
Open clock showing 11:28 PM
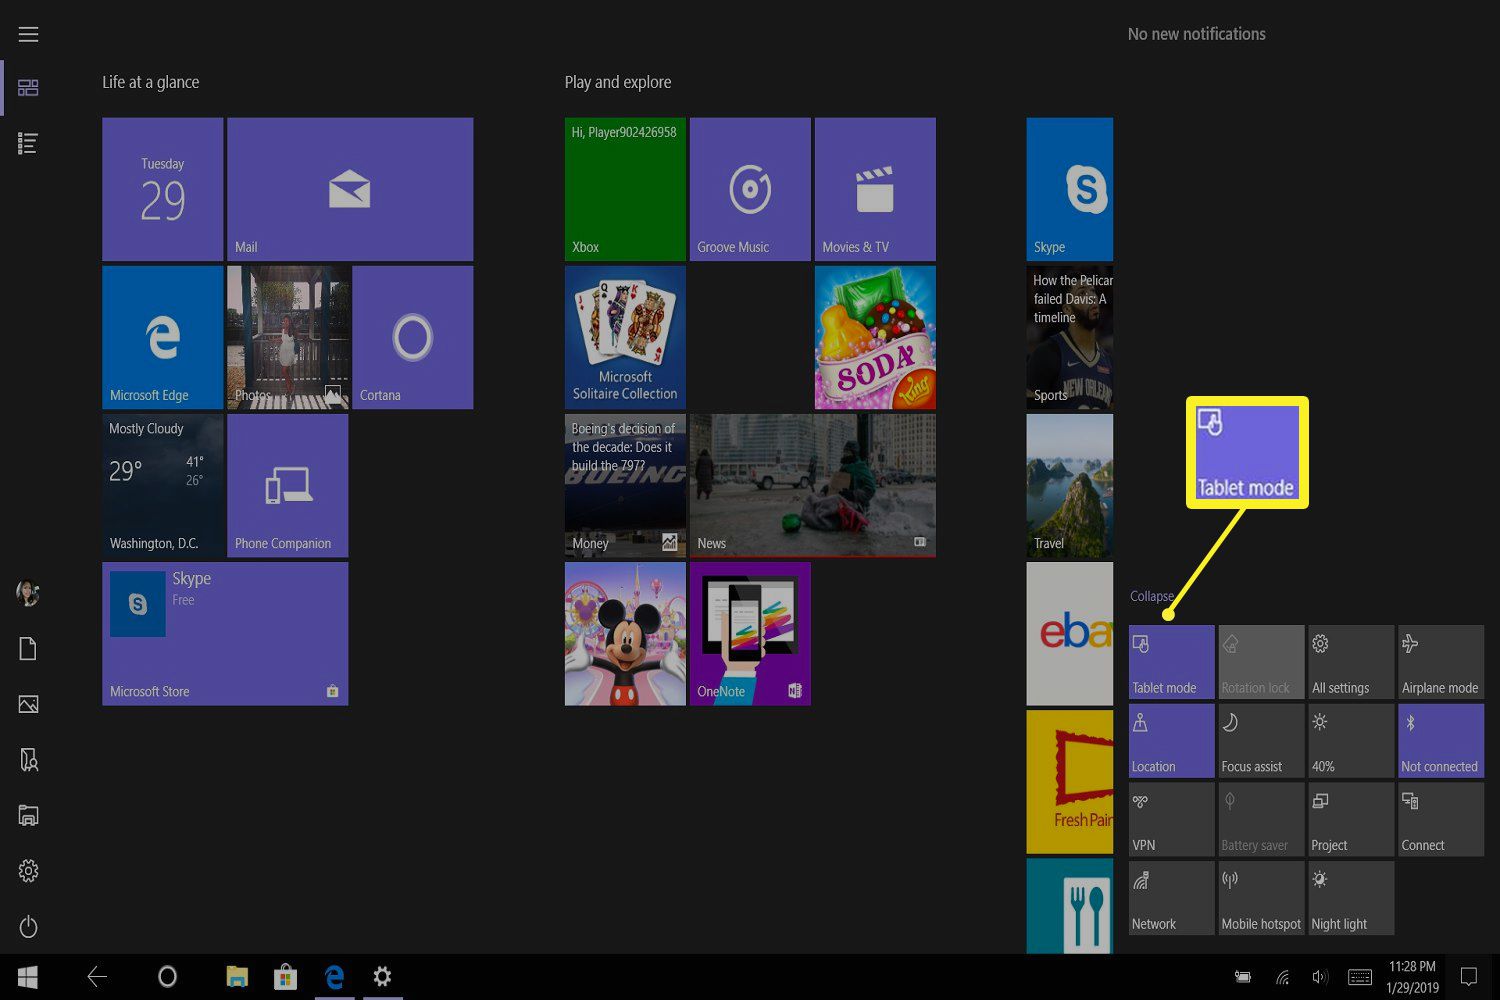1412,977
